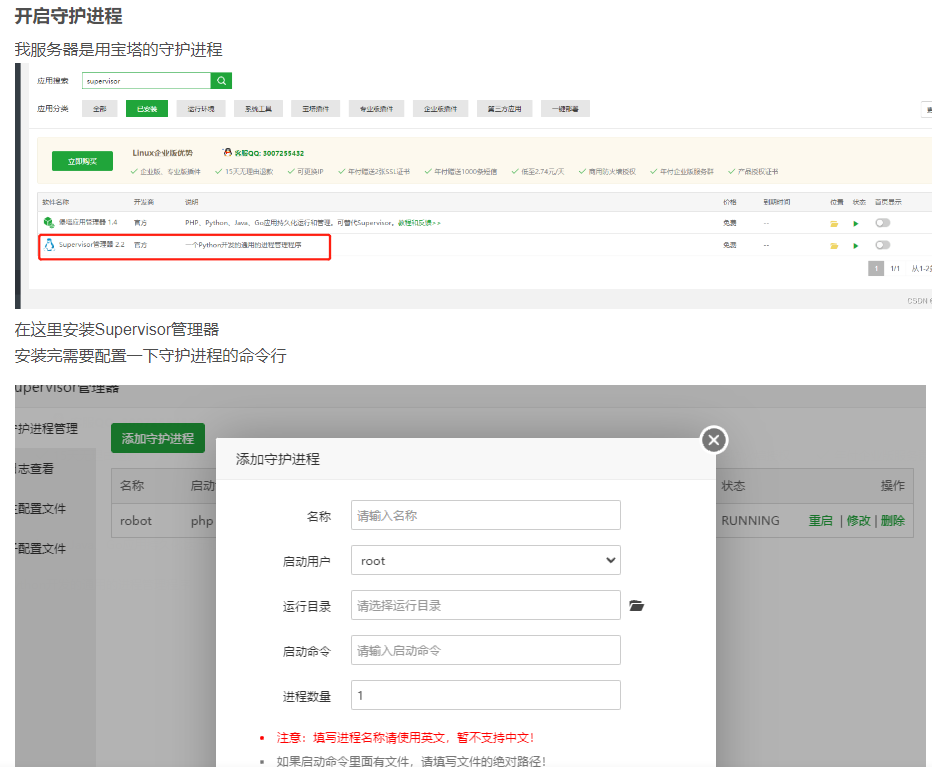
Task: Select the 企业版插件 category tab
Action: 440,109
